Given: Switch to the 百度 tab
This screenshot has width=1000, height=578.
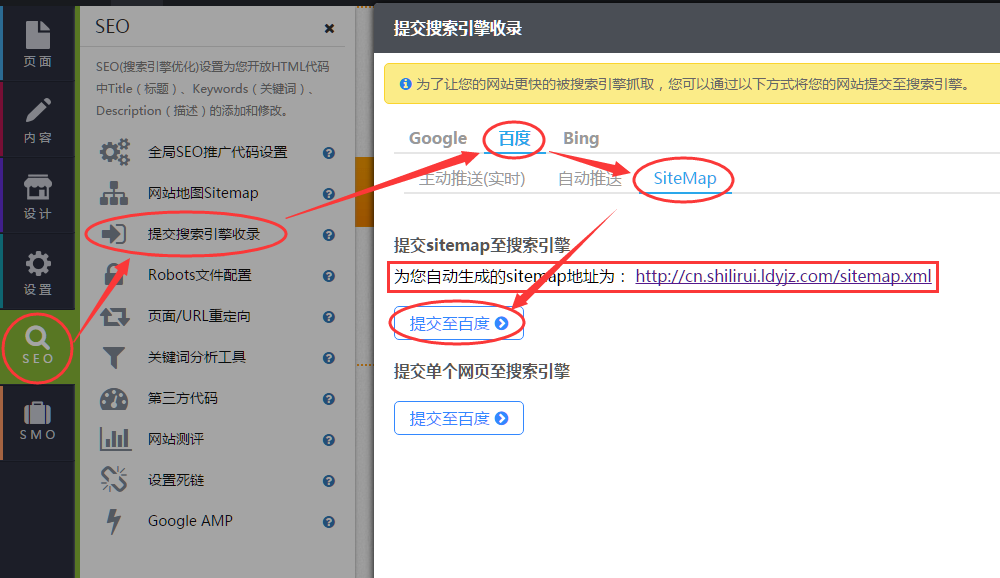Looking at the screenshot, I should [515, 138].
